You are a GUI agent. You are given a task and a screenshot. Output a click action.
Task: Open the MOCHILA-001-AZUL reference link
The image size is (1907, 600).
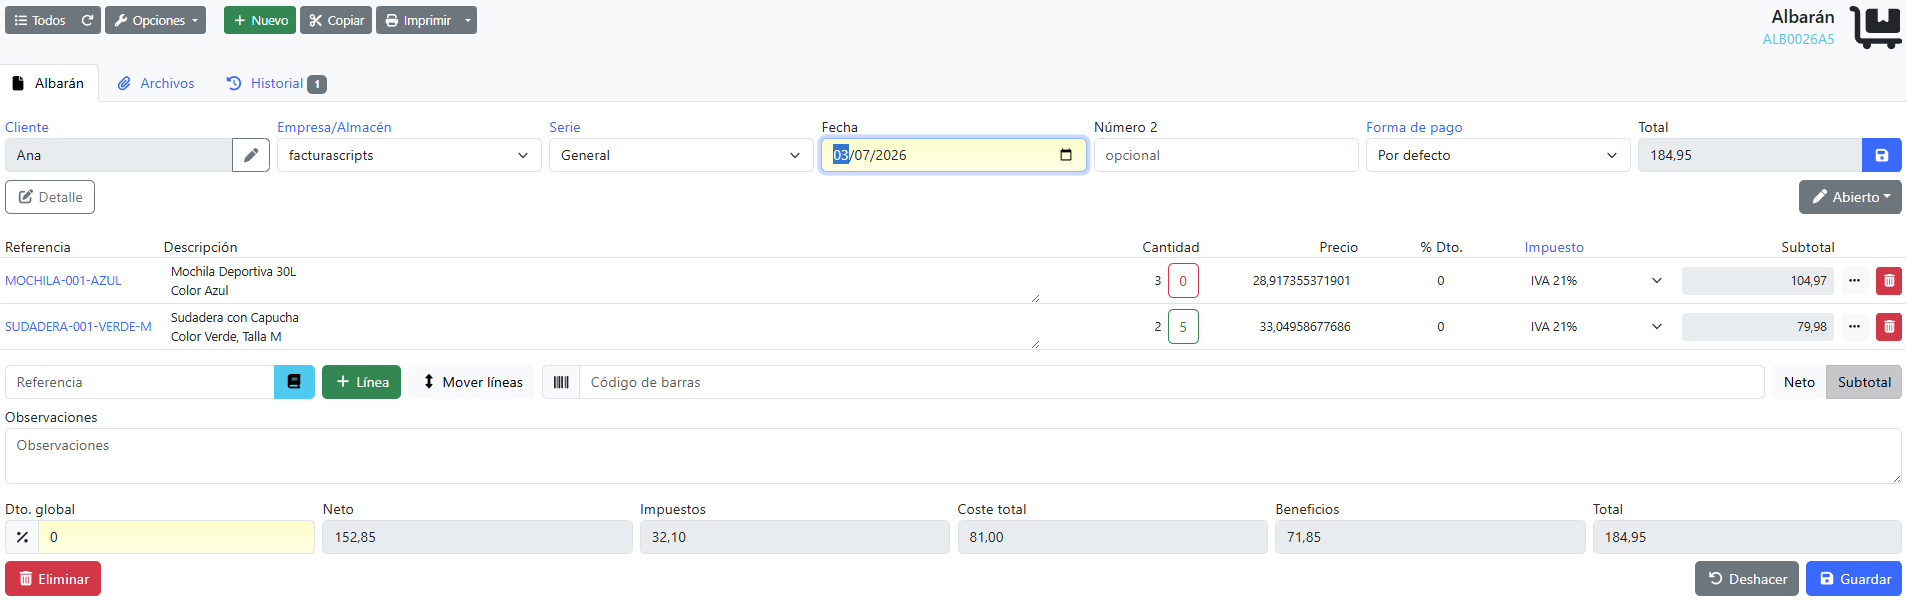[64, 281]
